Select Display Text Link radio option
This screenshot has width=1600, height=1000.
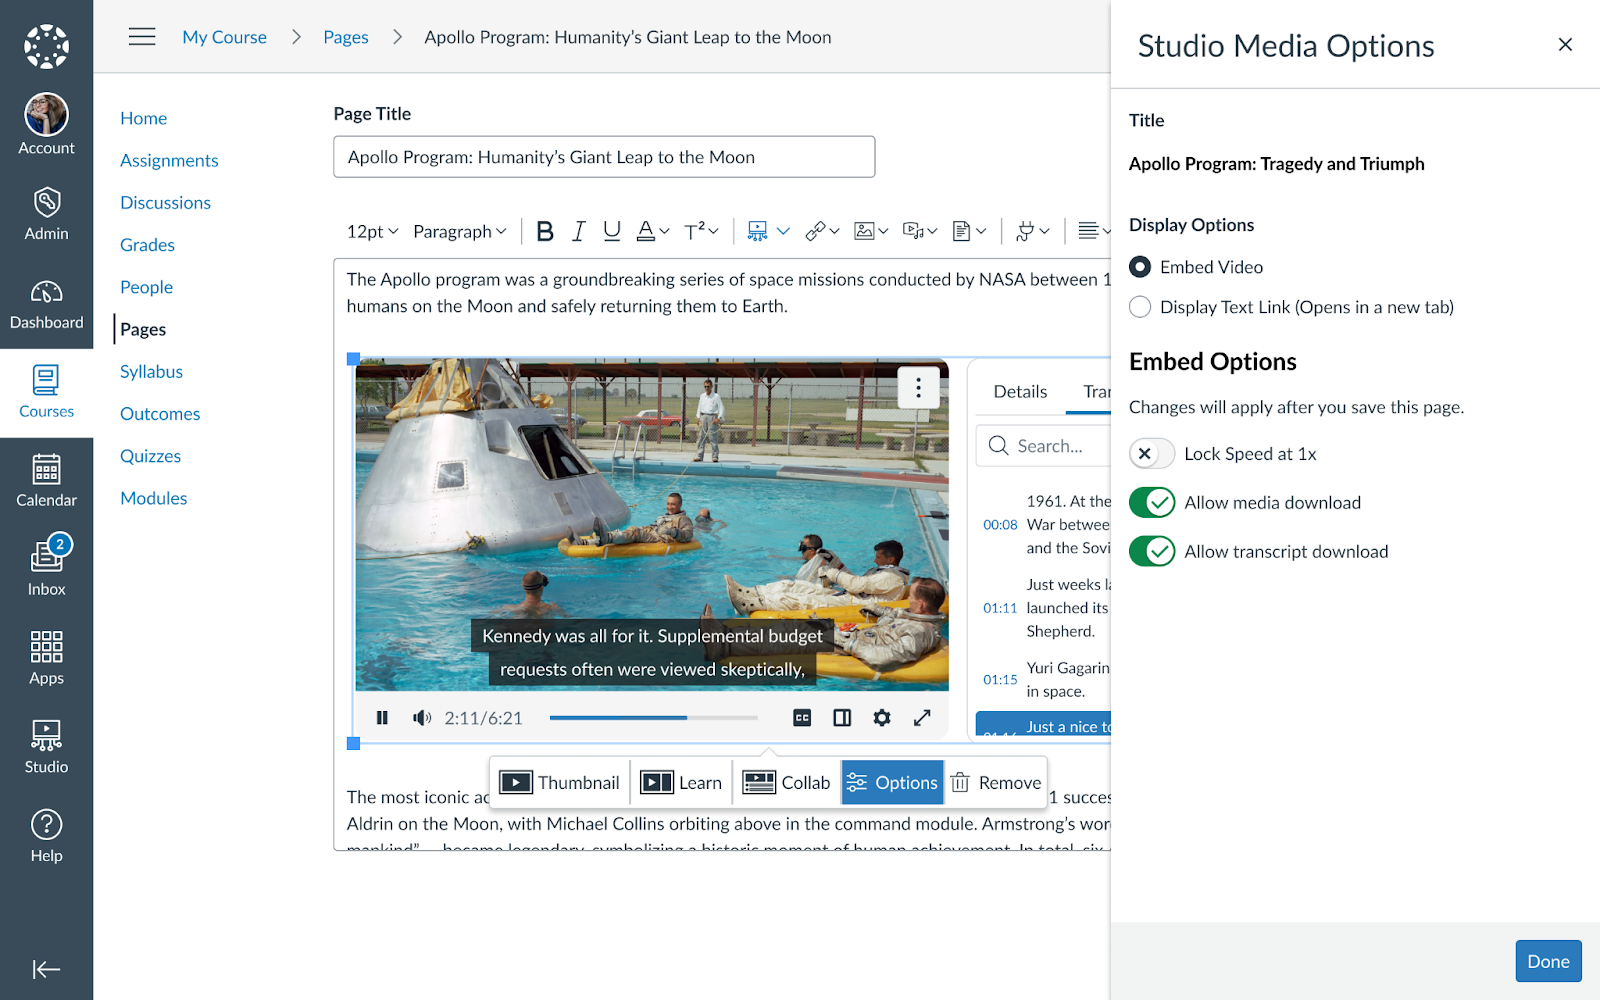pyautogui.click(x=1140, y=307)
